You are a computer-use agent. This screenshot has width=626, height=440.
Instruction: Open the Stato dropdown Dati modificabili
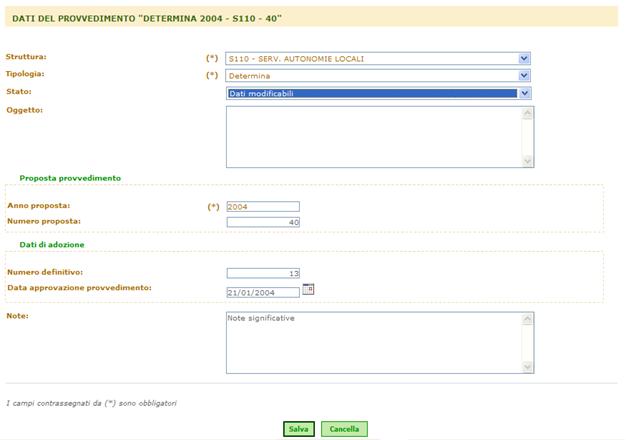point(378,93)
